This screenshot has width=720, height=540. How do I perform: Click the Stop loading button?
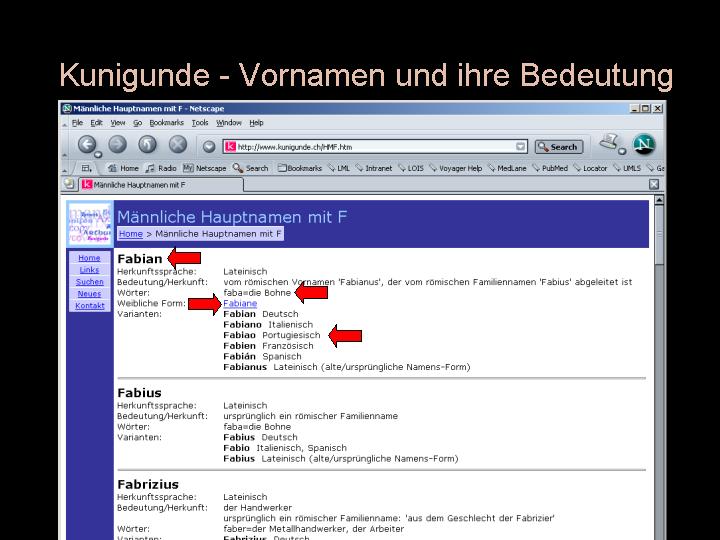(177, 145)
